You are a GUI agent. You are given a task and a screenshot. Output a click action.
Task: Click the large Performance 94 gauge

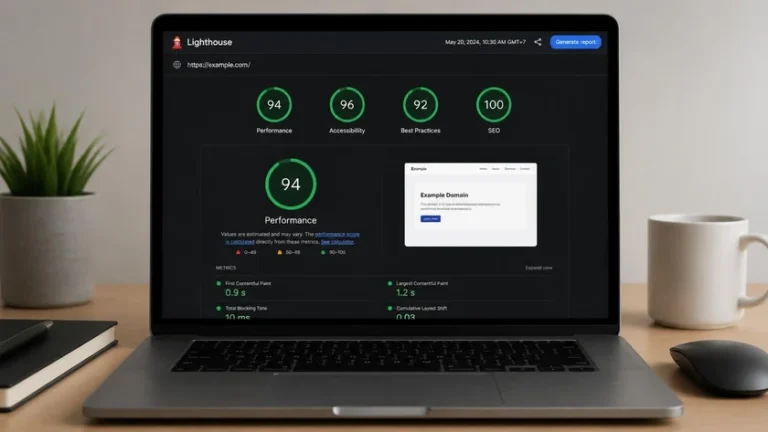291,184
